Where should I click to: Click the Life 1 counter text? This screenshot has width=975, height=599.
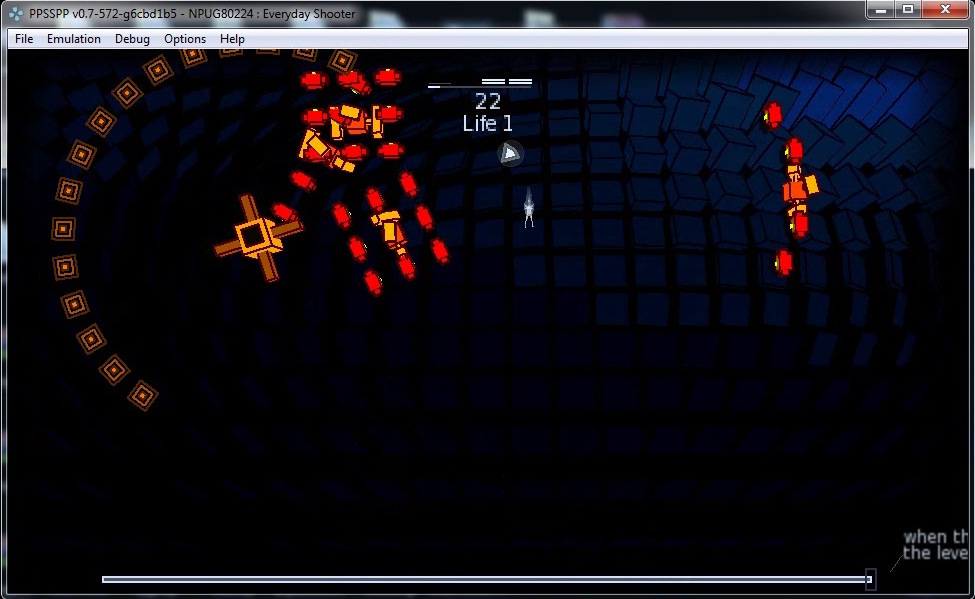point(488,124)
